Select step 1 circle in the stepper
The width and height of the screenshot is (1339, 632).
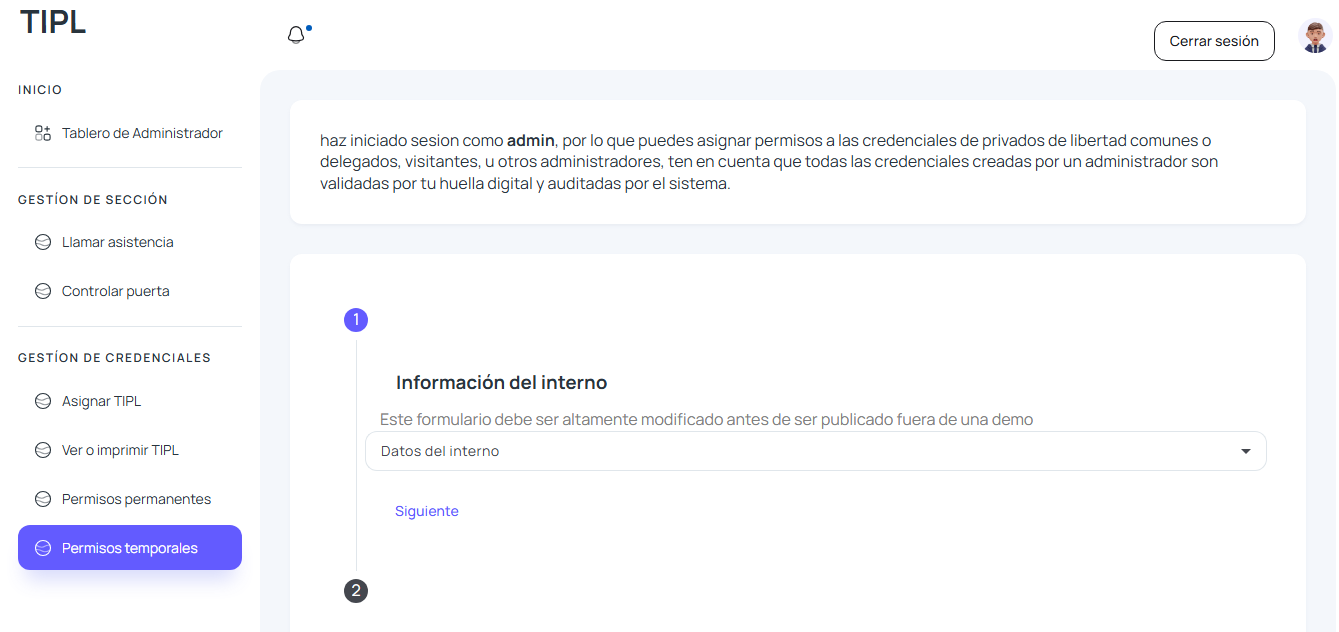(356, 320)
